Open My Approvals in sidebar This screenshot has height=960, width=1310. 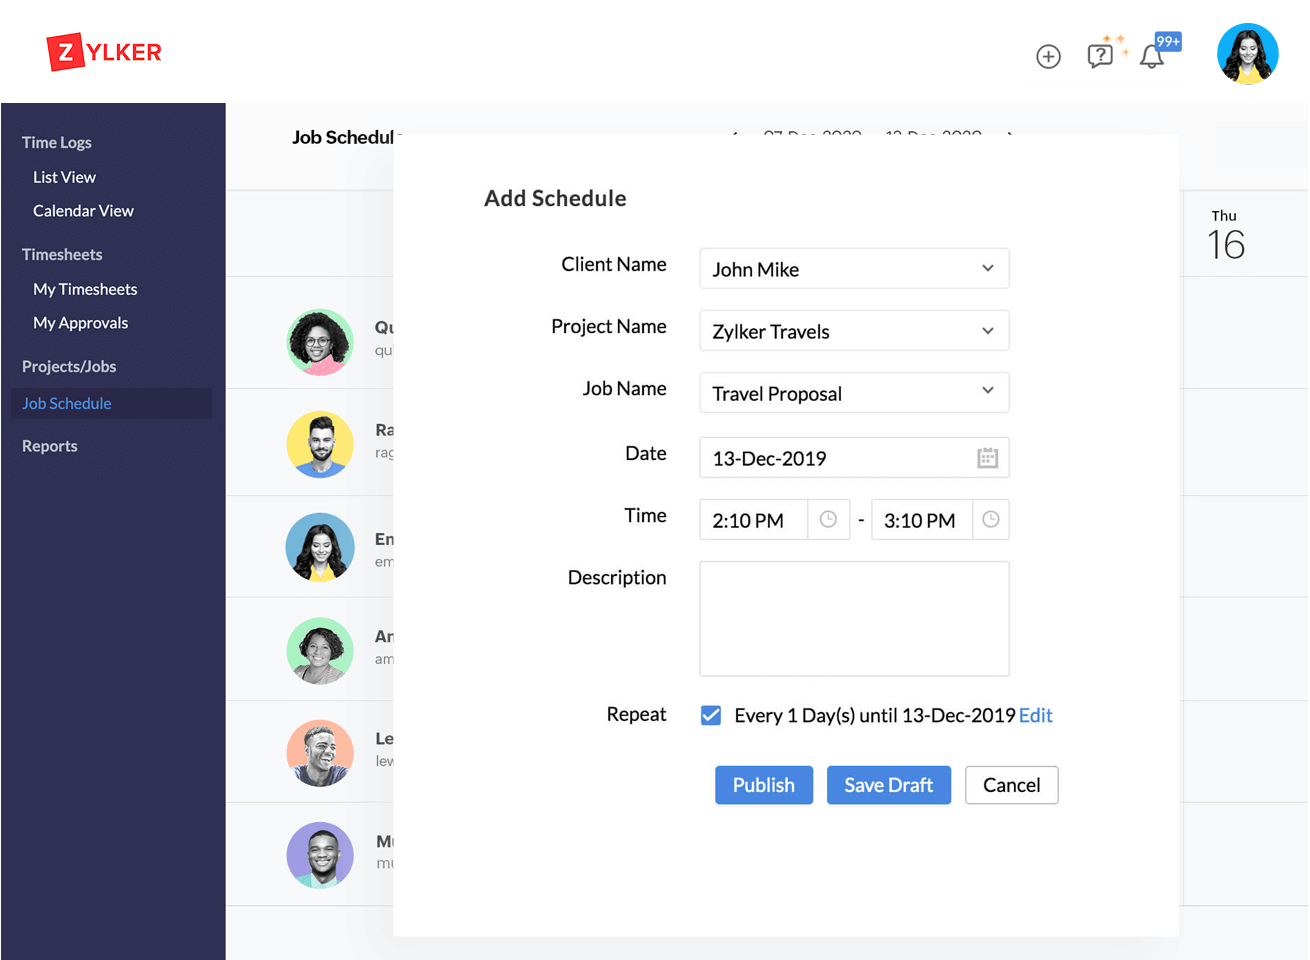(80, 323)
